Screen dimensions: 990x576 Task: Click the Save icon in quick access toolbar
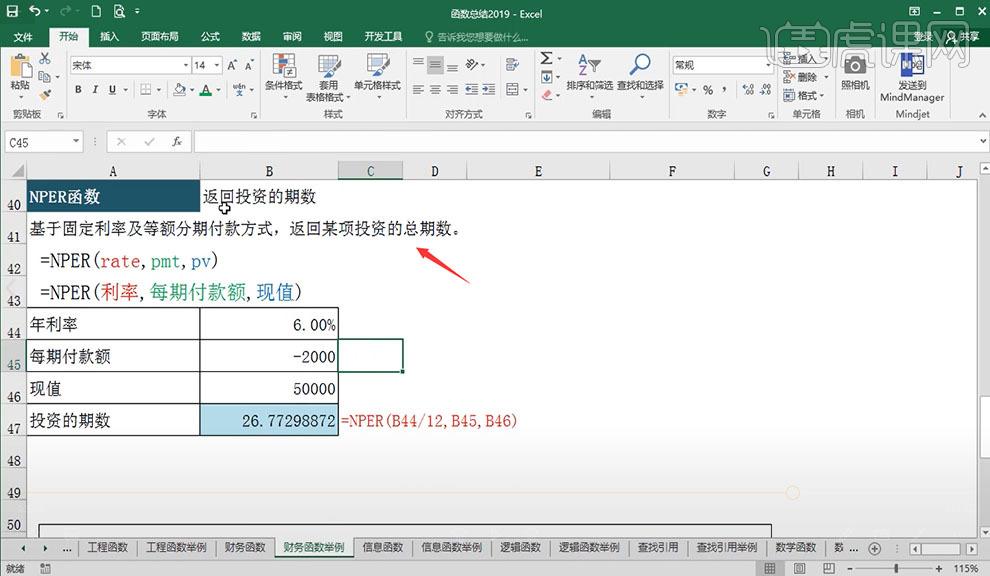coord(12,11)
